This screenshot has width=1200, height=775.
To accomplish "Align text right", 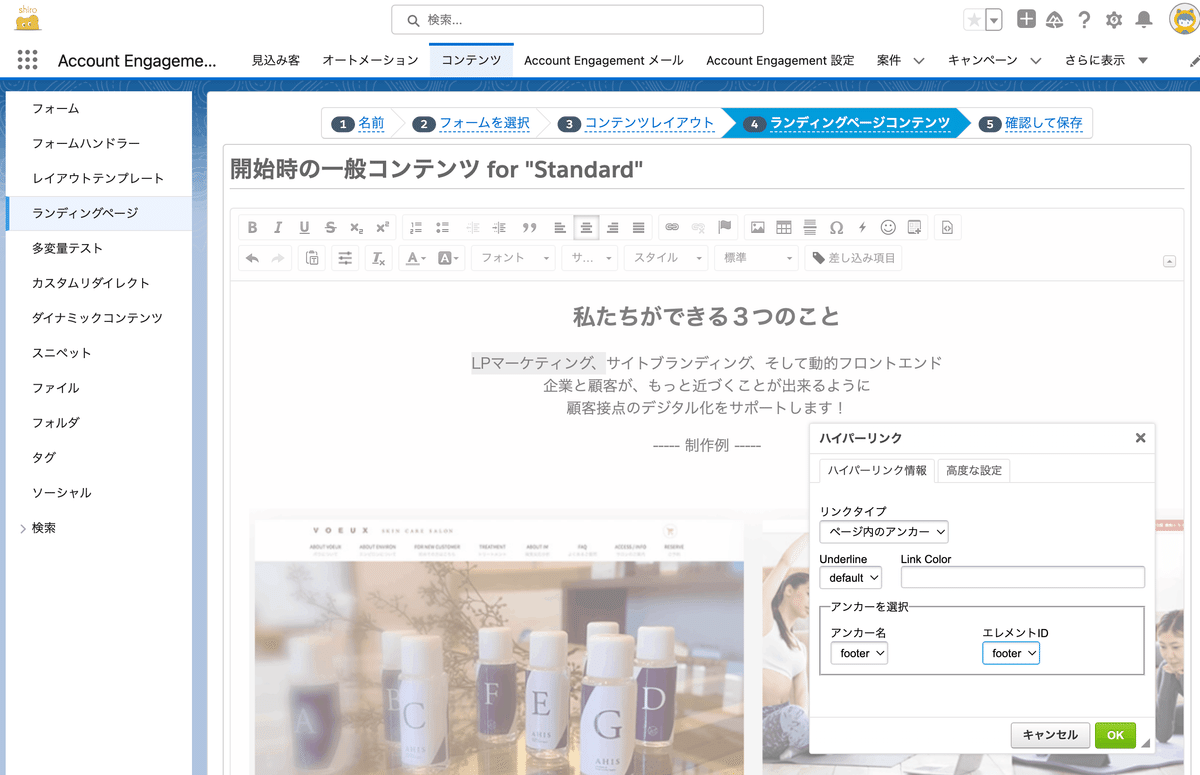I will (613, 227).
